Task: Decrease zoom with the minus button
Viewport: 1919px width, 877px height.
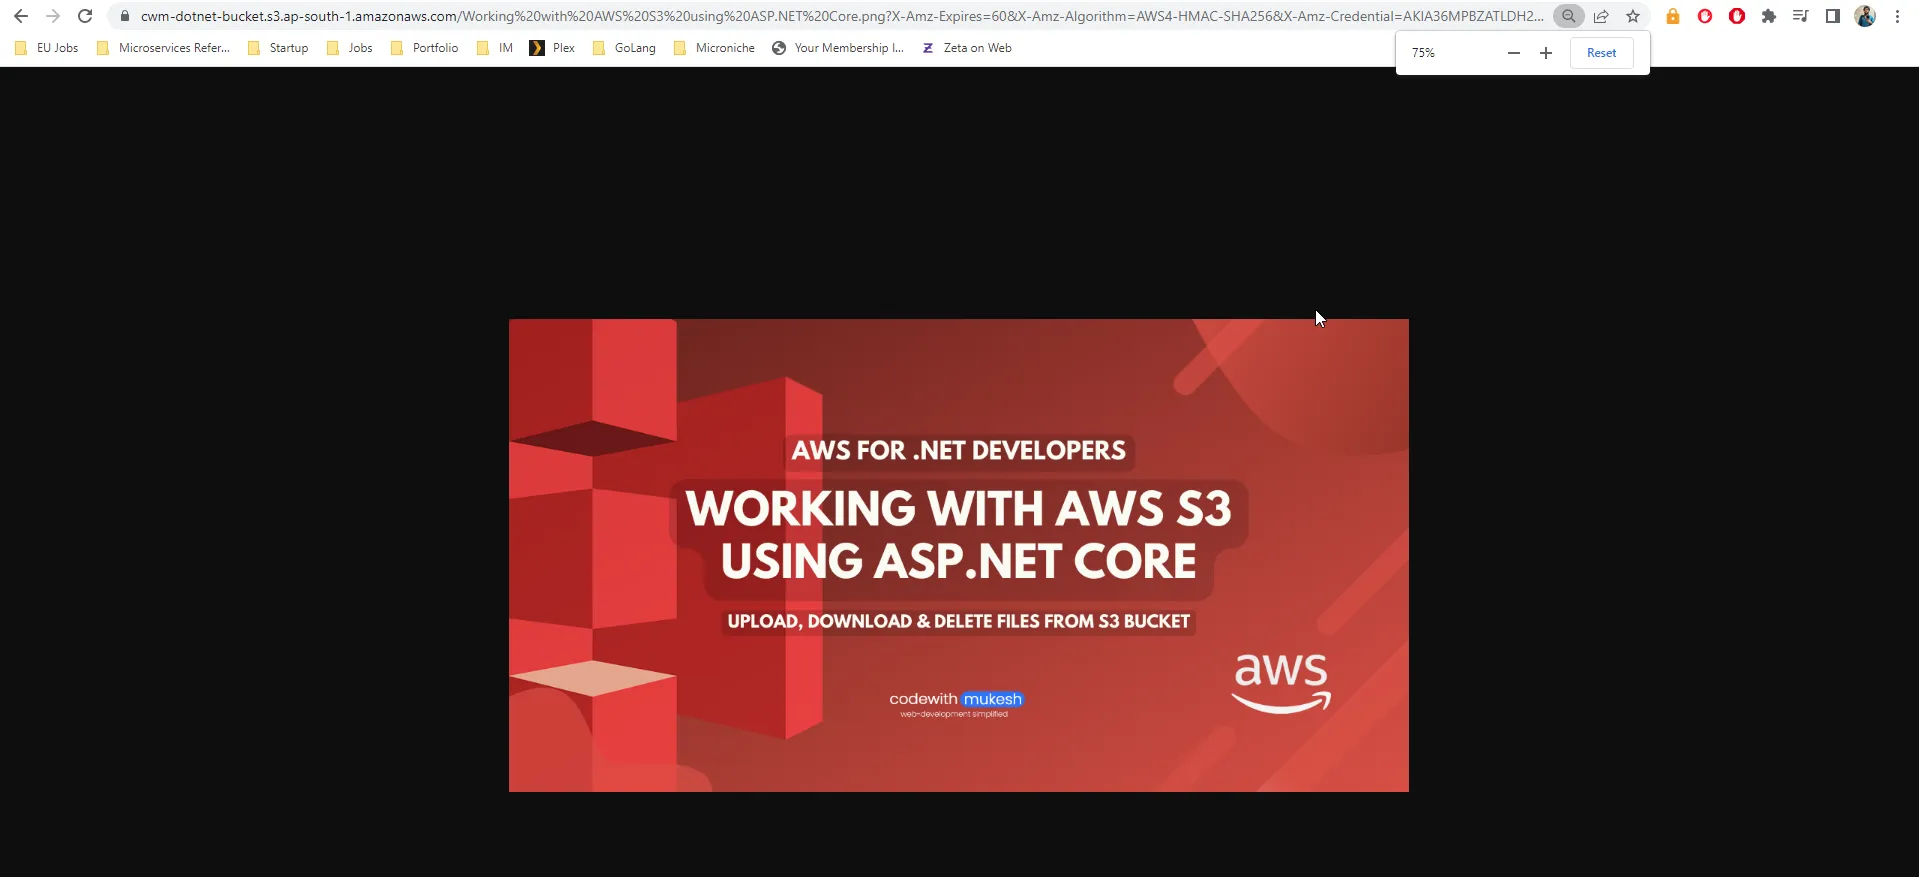Action: [1514, 53]
